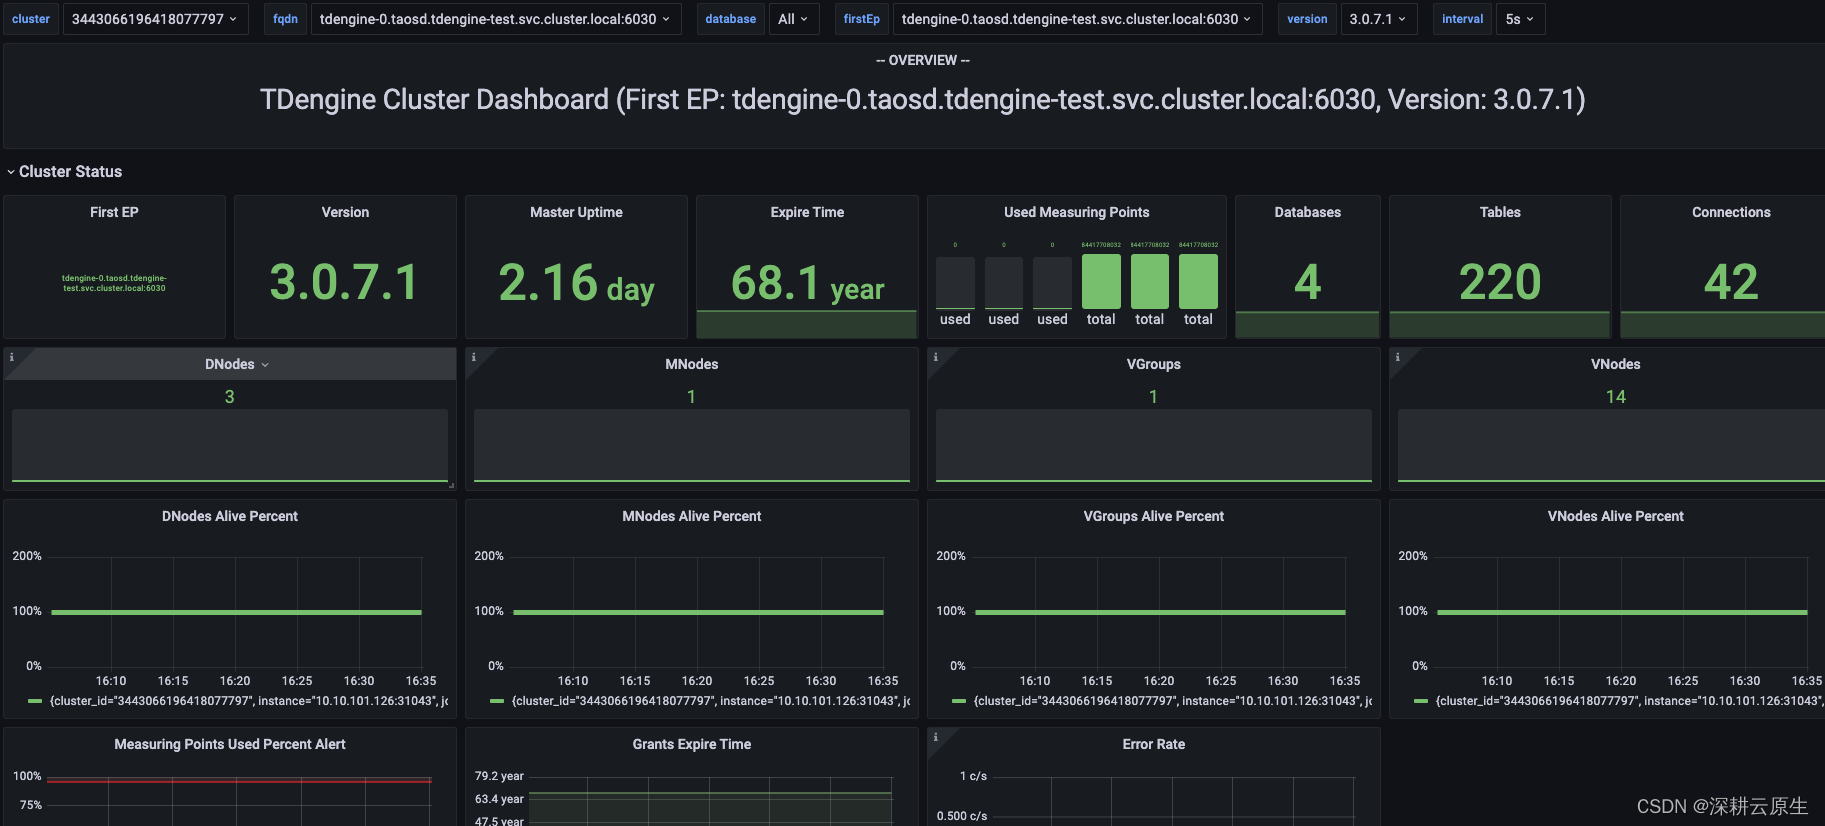The height and width of the screenshot is (826, 1825).
Task: Click VGroups Alive Percent panel title
Action: [1154, 516]
